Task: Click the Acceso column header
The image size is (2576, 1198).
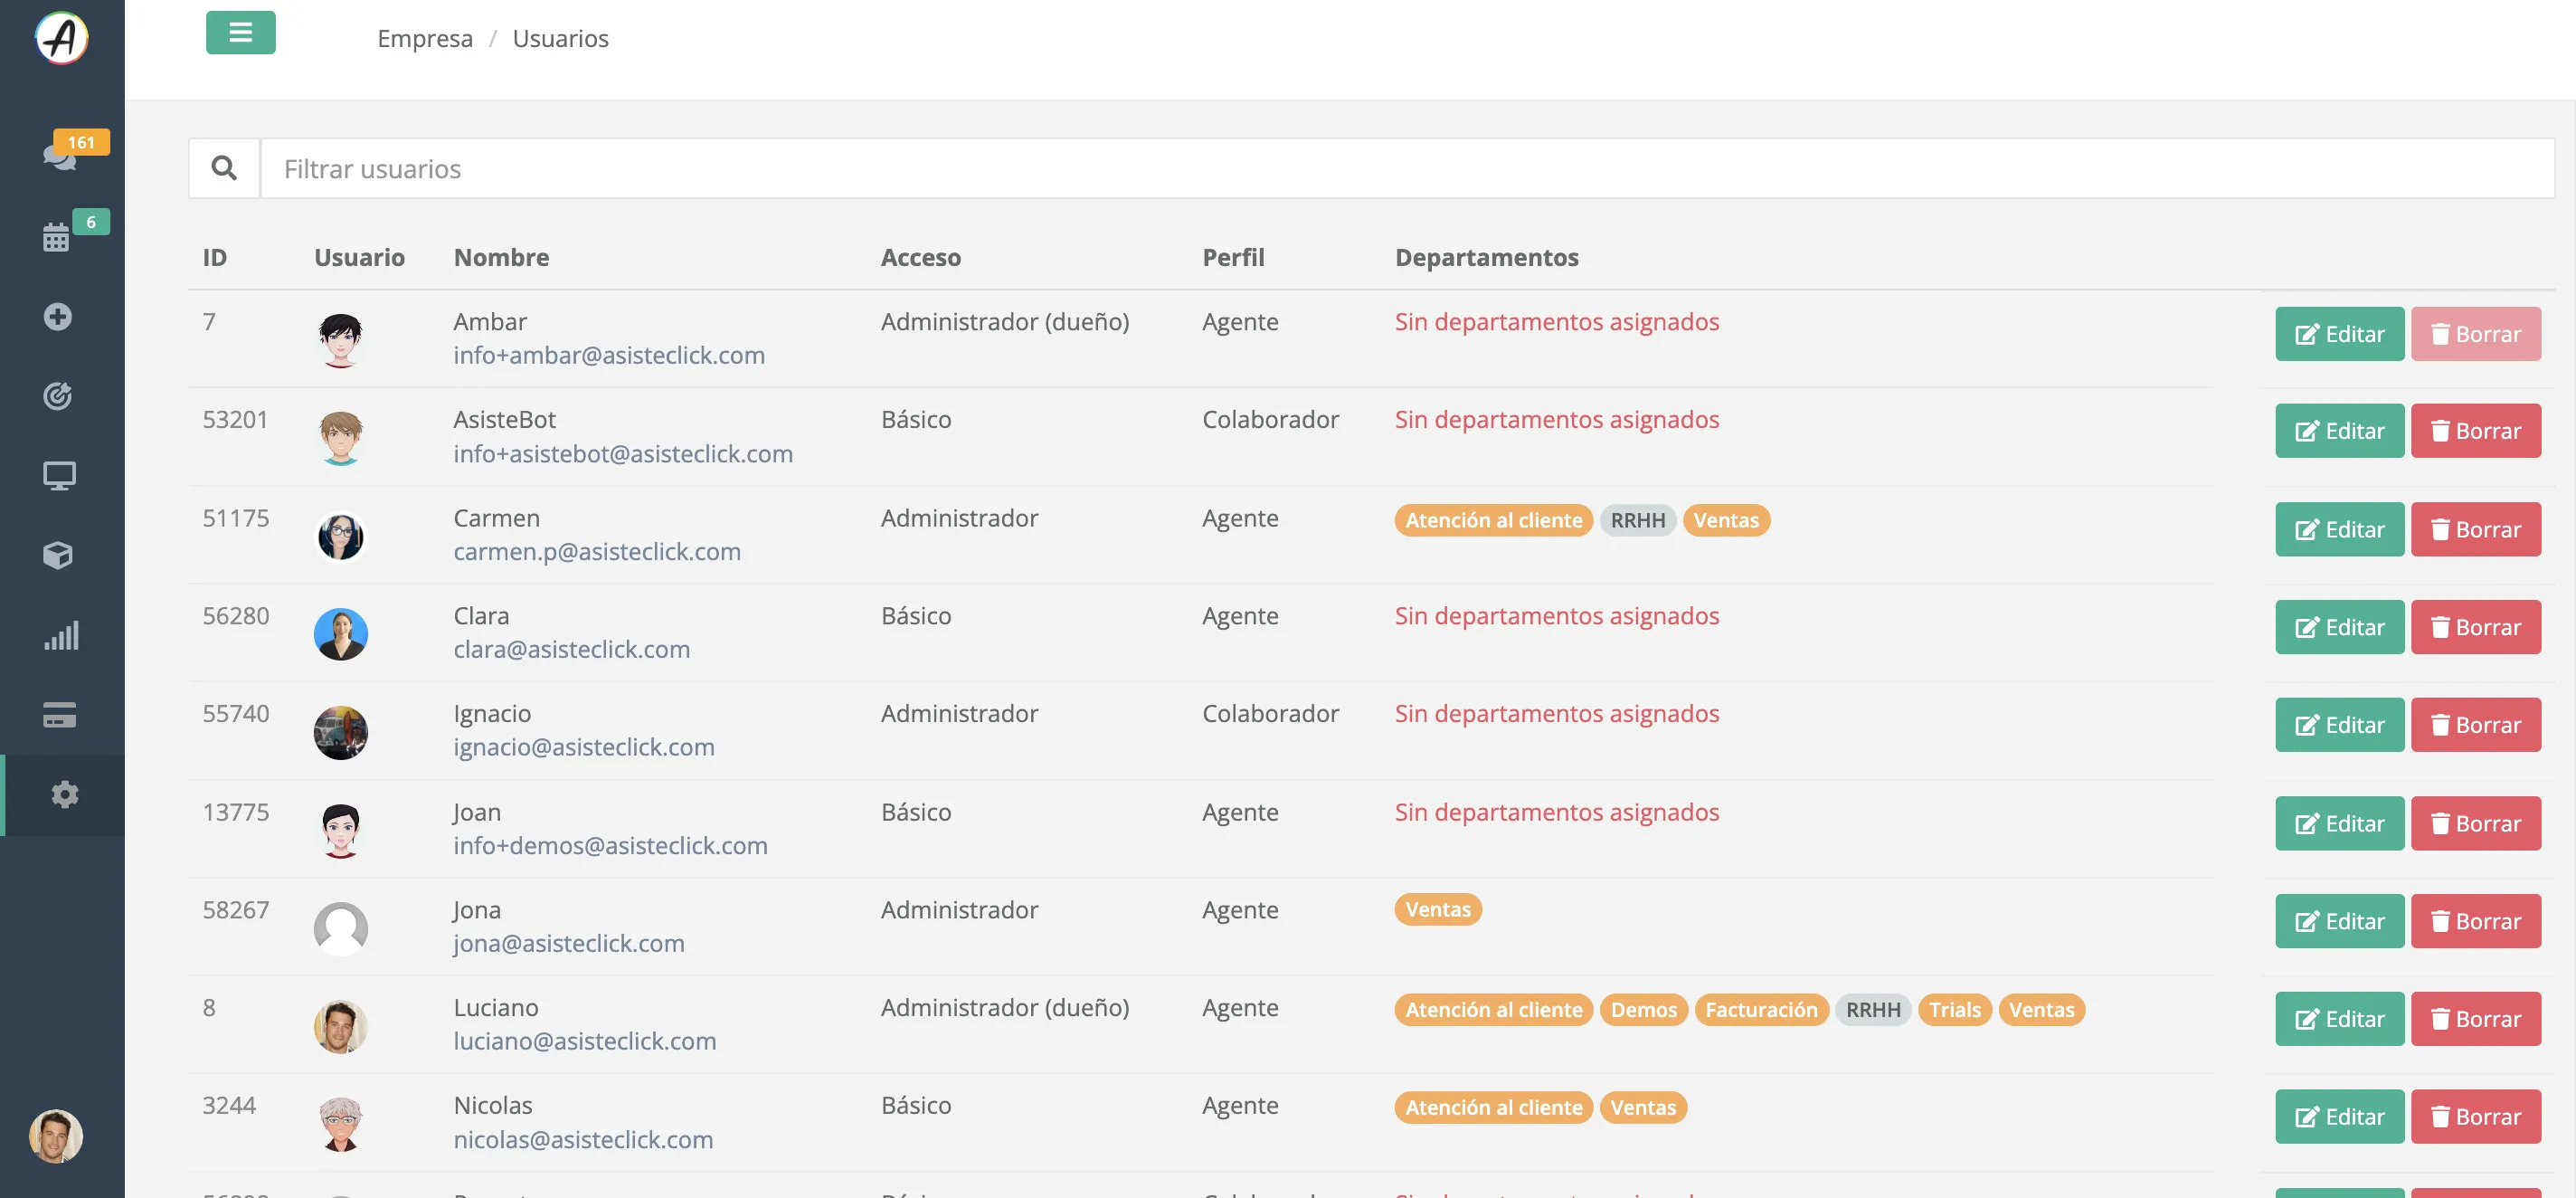Action: tap(921, 257)
